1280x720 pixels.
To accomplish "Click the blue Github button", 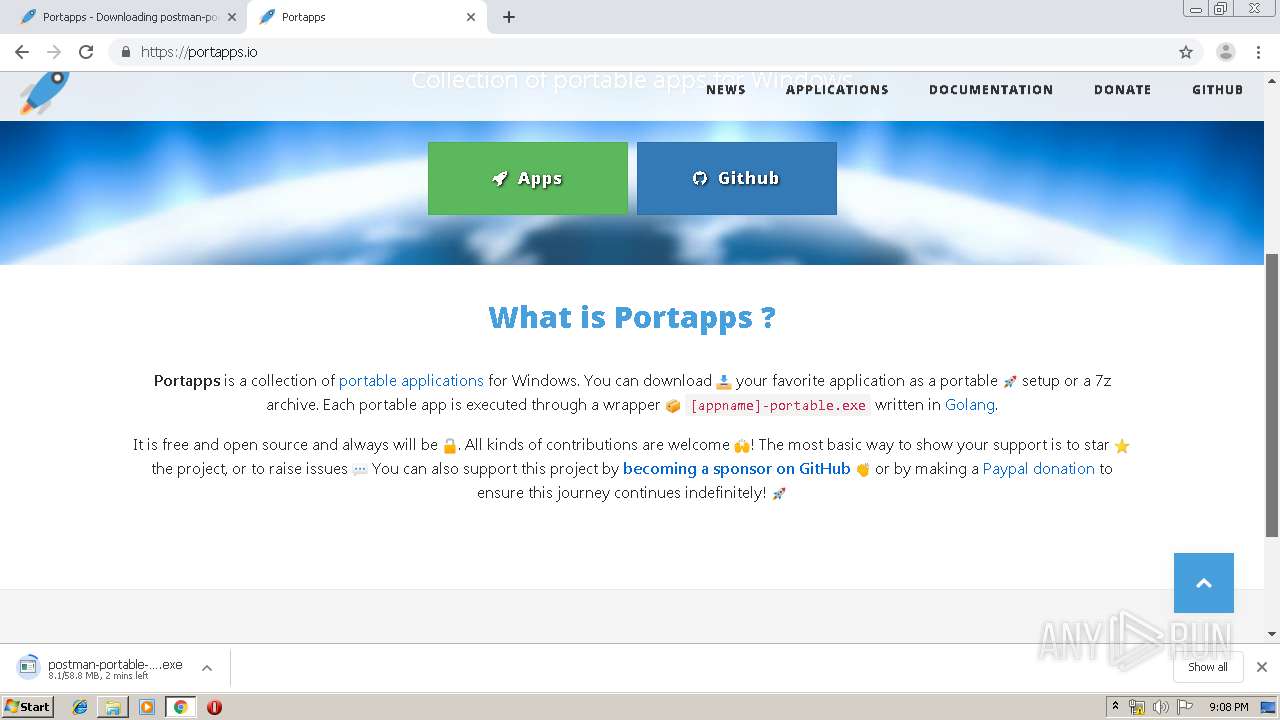I will pos(737,178).
